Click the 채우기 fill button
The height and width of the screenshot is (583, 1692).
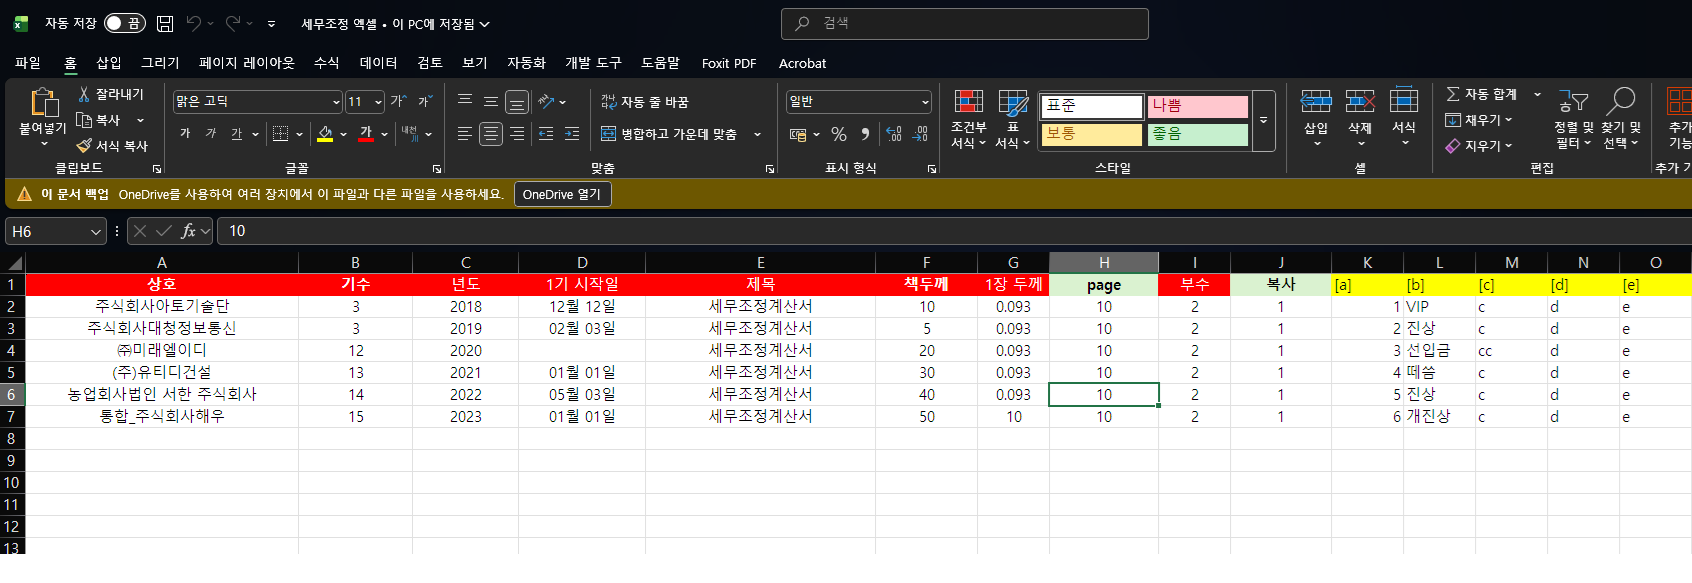[x=1479, y=120]
